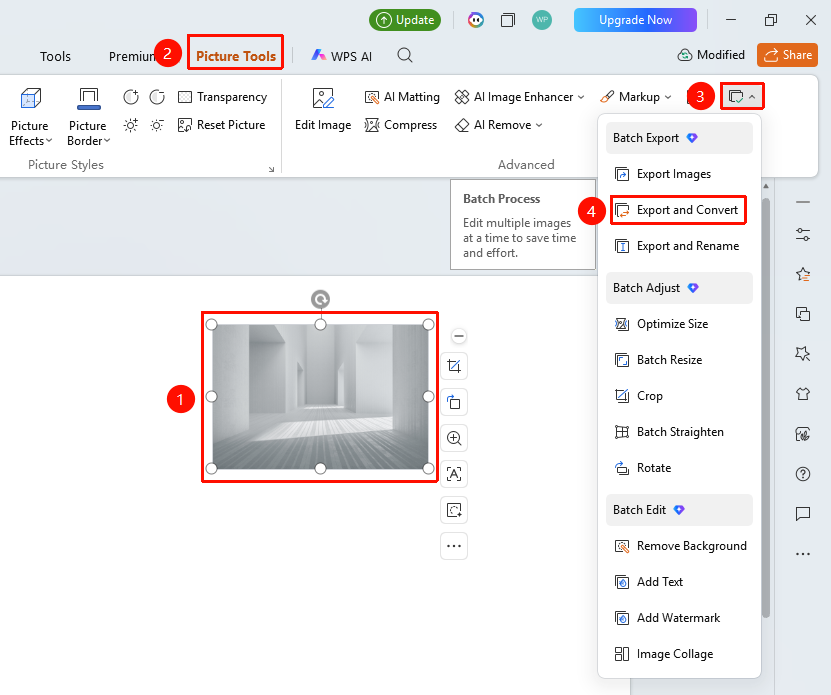Click the decrease contrast icon

click(x=157, y=97)
